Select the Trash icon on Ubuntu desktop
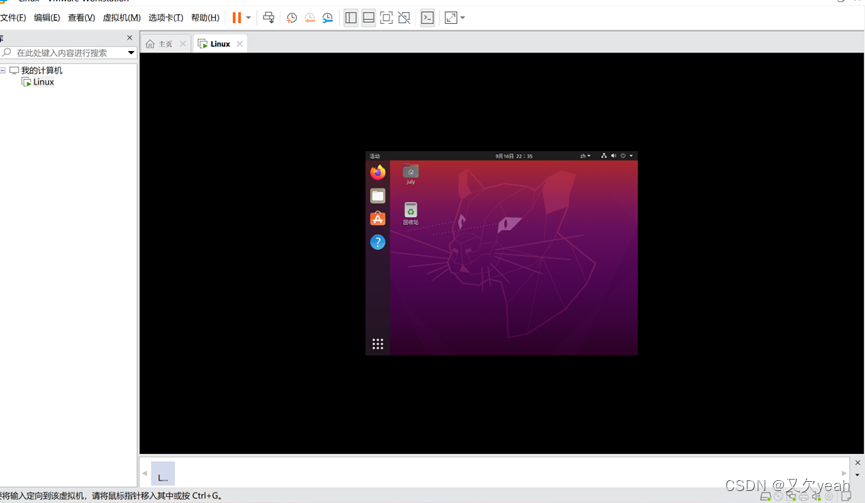The height and width of the screenshot is (503, 865). click(410, 213)
